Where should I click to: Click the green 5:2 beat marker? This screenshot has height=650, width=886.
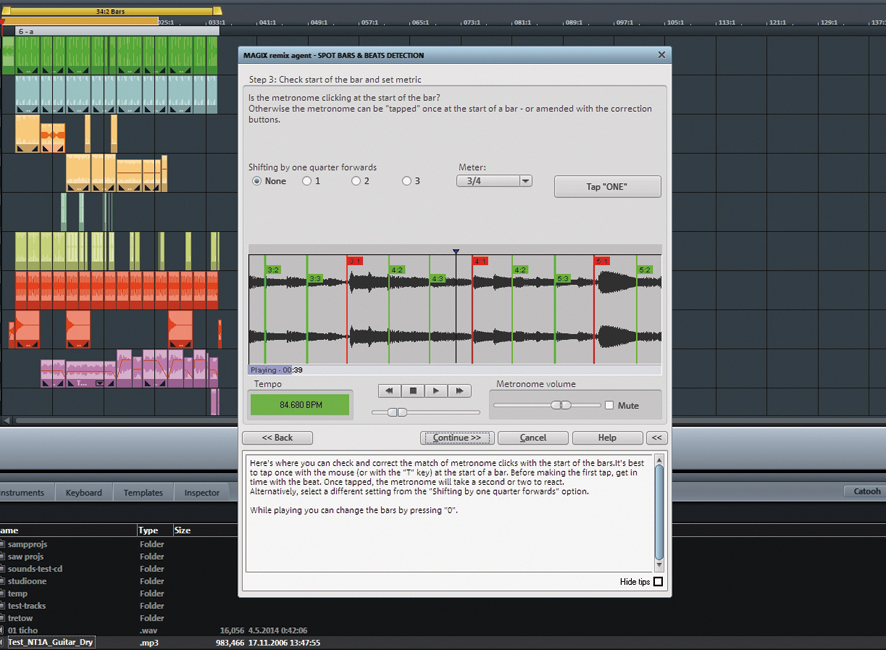pos(645,270)
